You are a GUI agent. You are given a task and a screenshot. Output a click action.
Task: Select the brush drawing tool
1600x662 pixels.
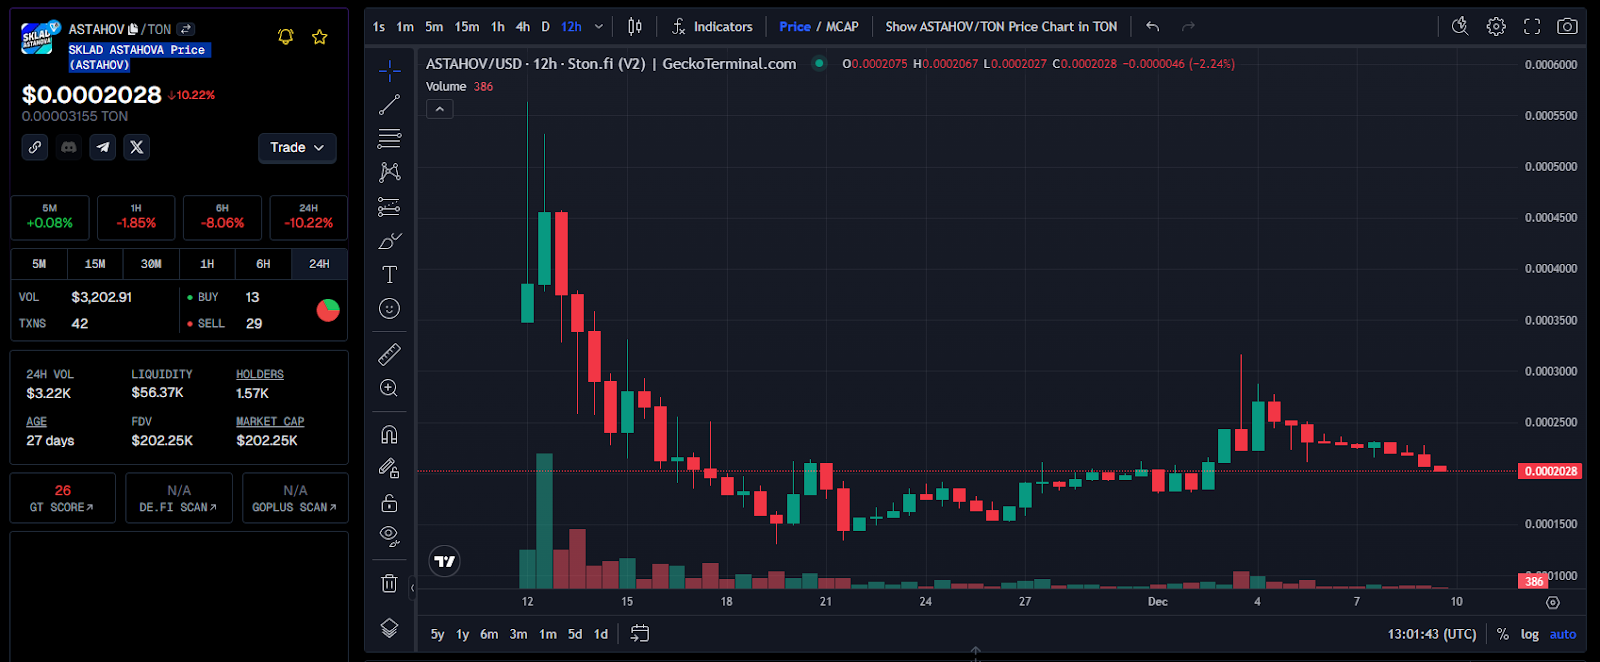point(390,241)
